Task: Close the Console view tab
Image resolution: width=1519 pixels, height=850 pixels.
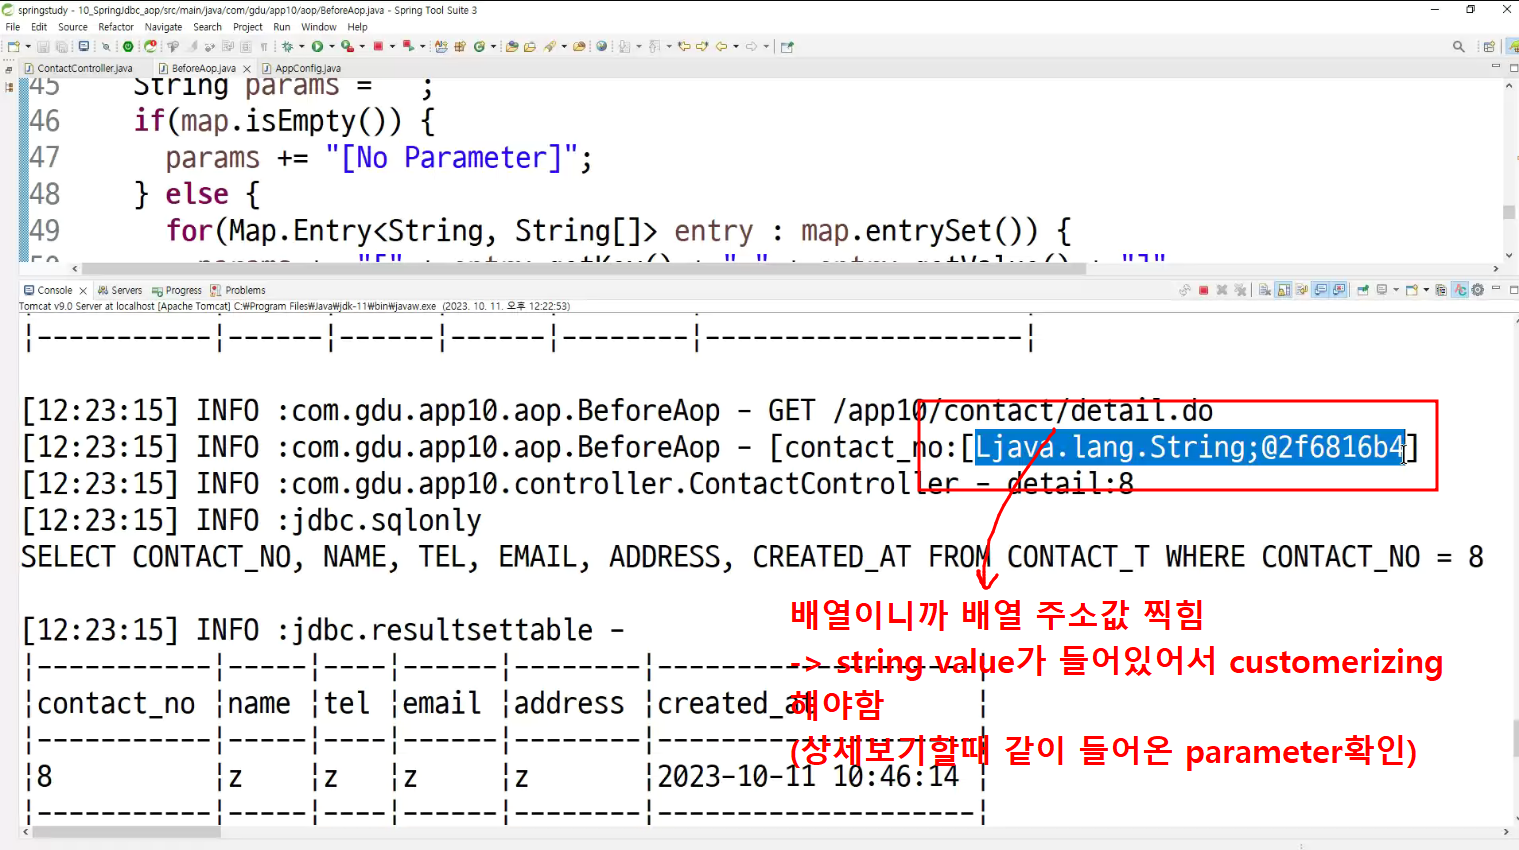Action: tap(83, 291)
